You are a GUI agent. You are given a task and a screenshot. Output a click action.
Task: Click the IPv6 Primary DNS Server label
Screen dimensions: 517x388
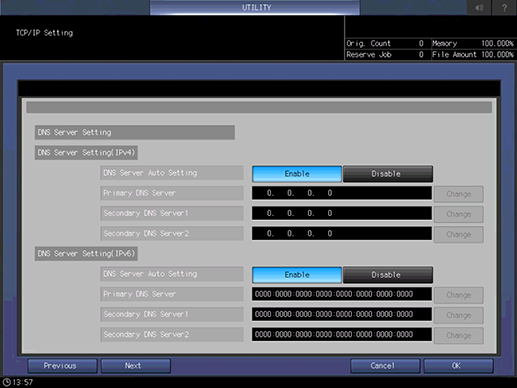pos(172,294)
